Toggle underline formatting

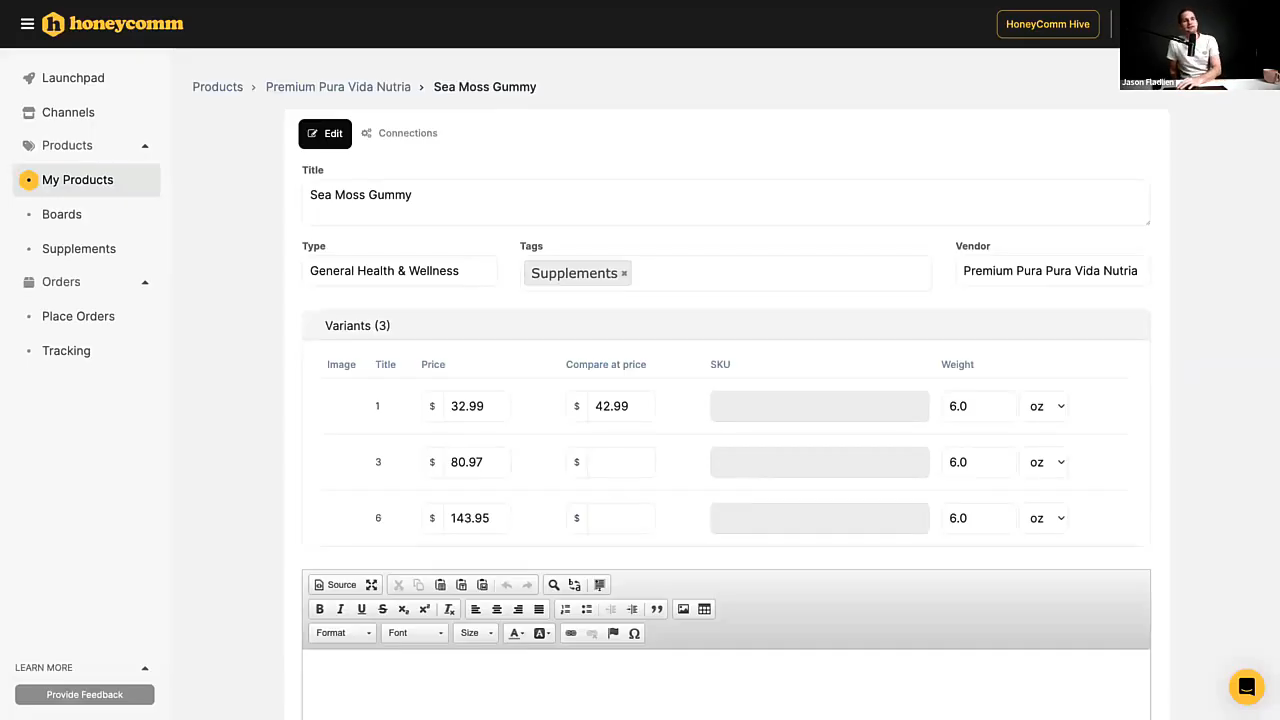pos(362,609)
